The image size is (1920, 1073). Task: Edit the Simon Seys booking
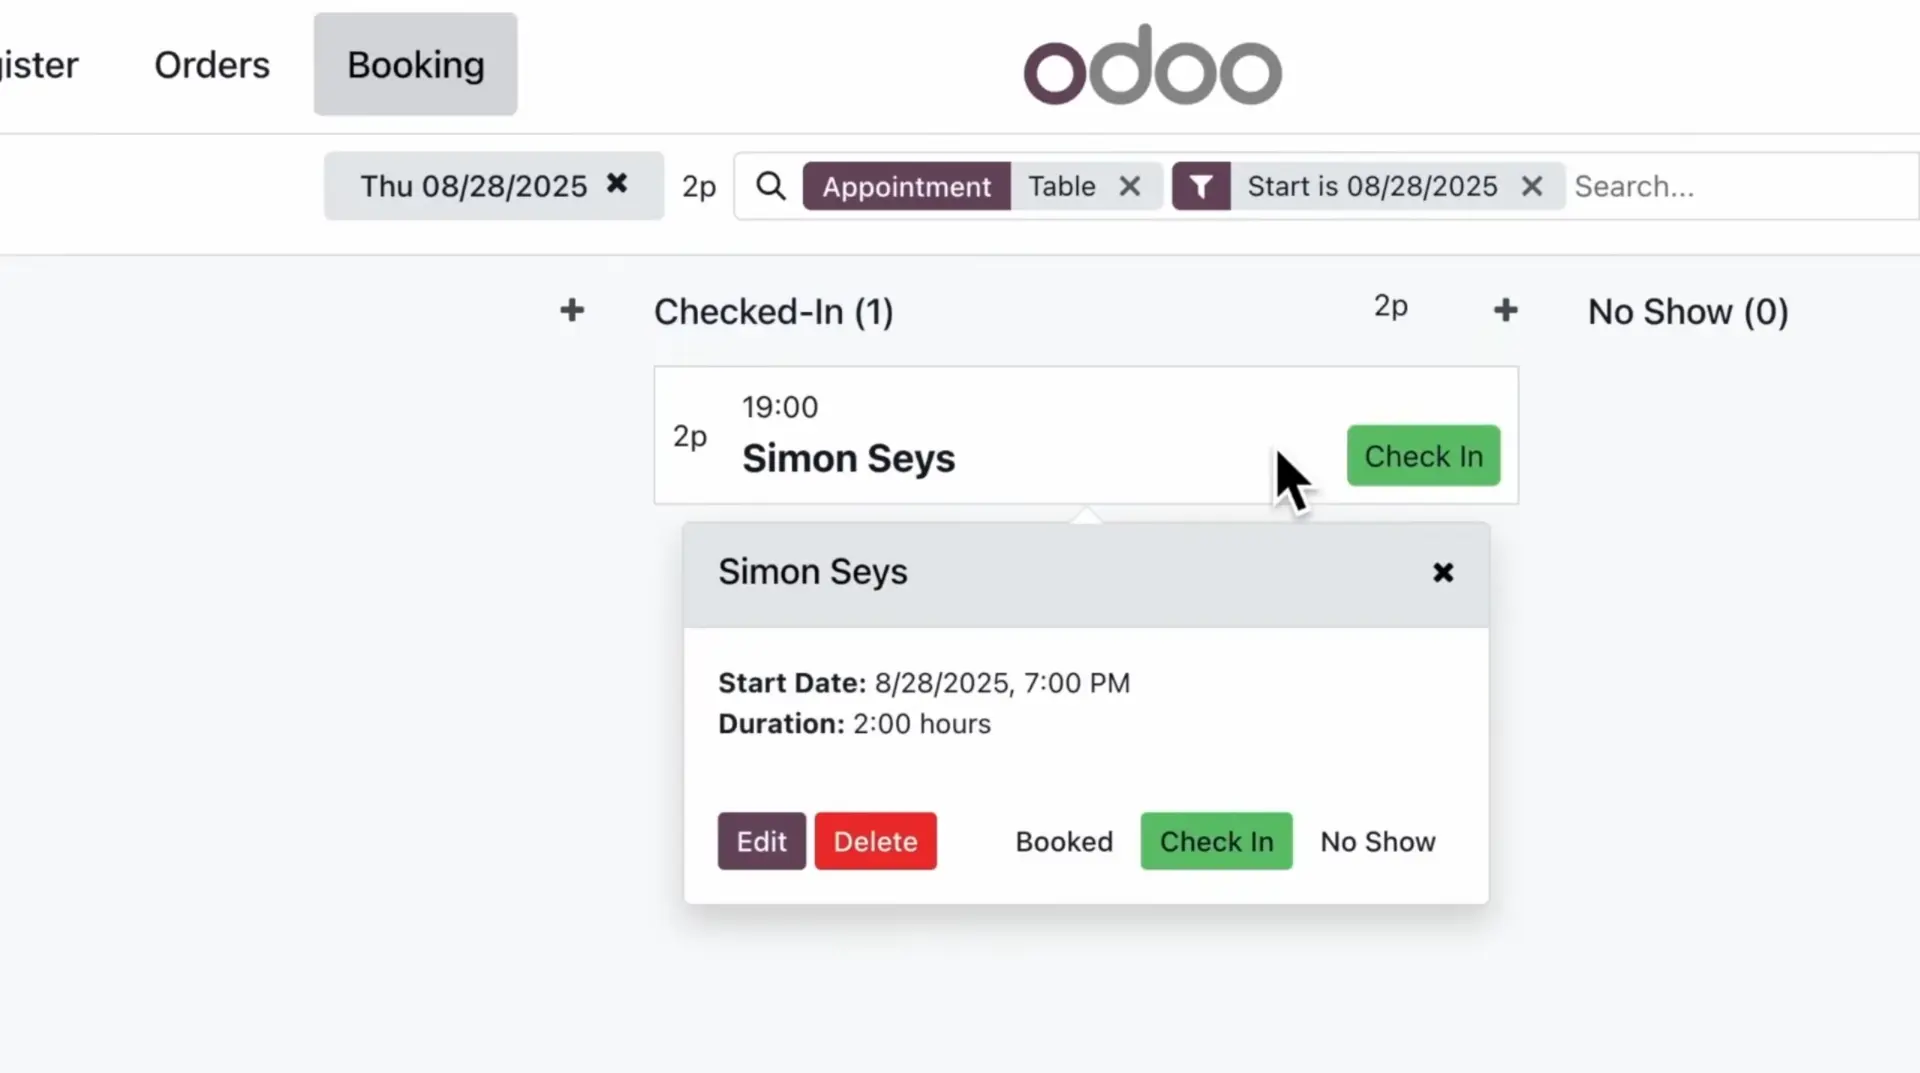759,841
